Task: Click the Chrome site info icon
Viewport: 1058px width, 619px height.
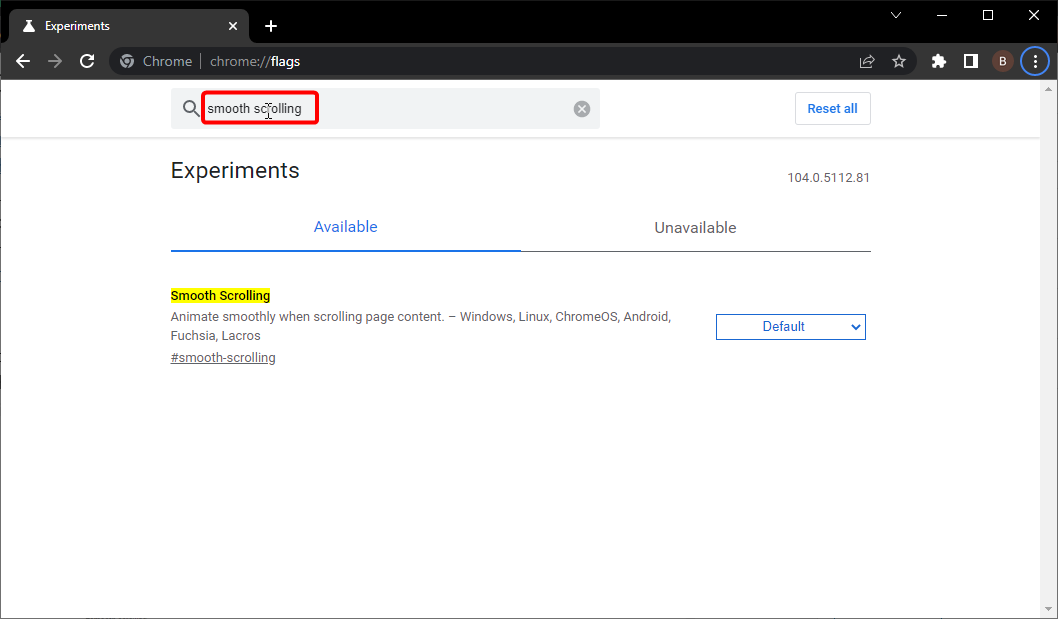Action: tap(127, 61)
